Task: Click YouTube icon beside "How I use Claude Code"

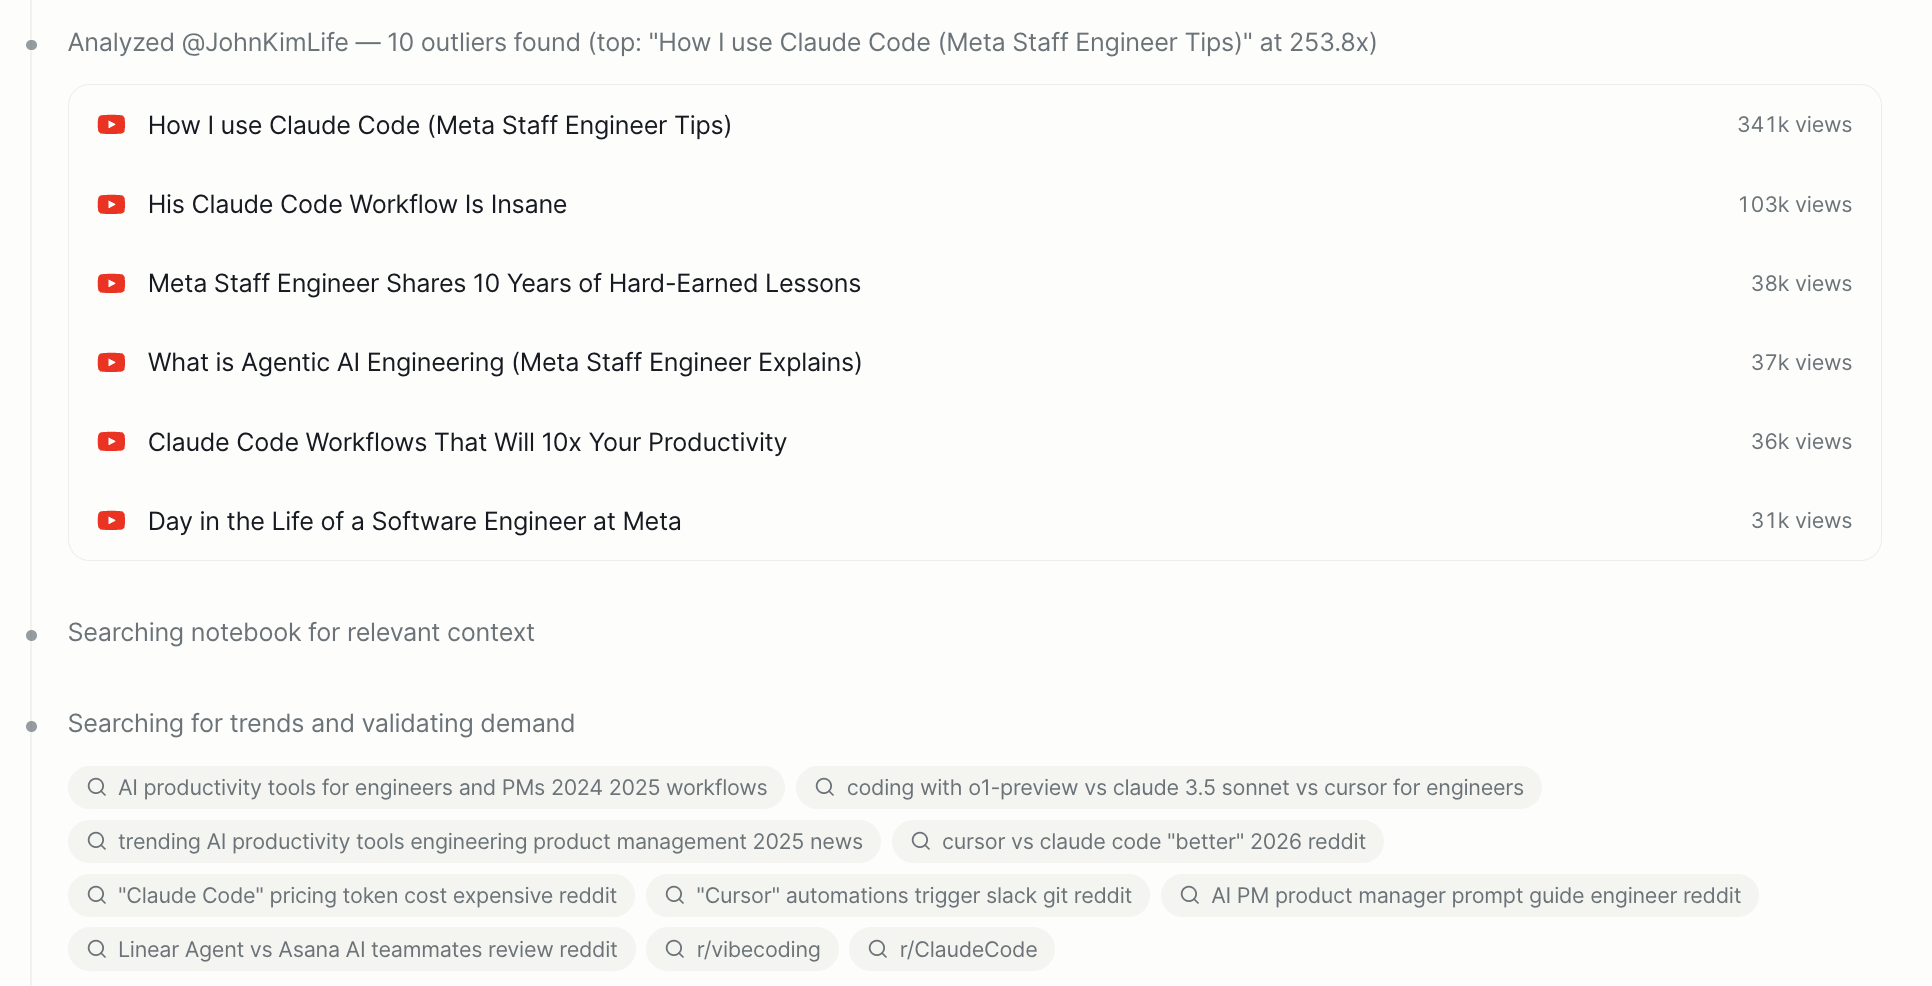Action: tap(111, 125)
